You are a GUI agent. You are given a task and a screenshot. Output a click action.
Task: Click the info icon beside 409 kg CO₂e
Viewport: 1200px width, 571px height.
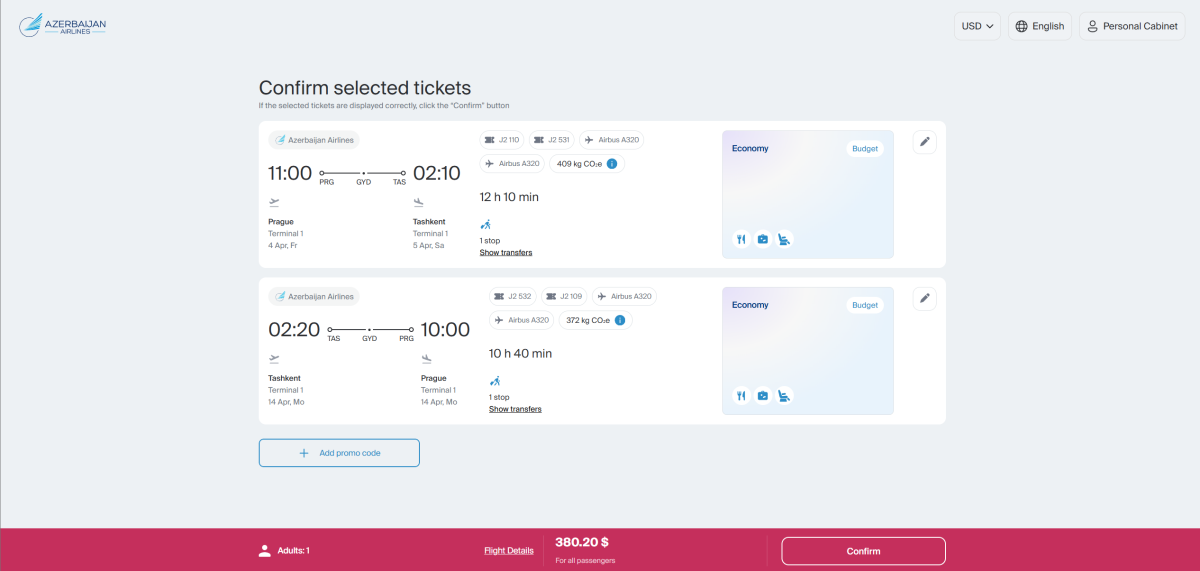611,164
